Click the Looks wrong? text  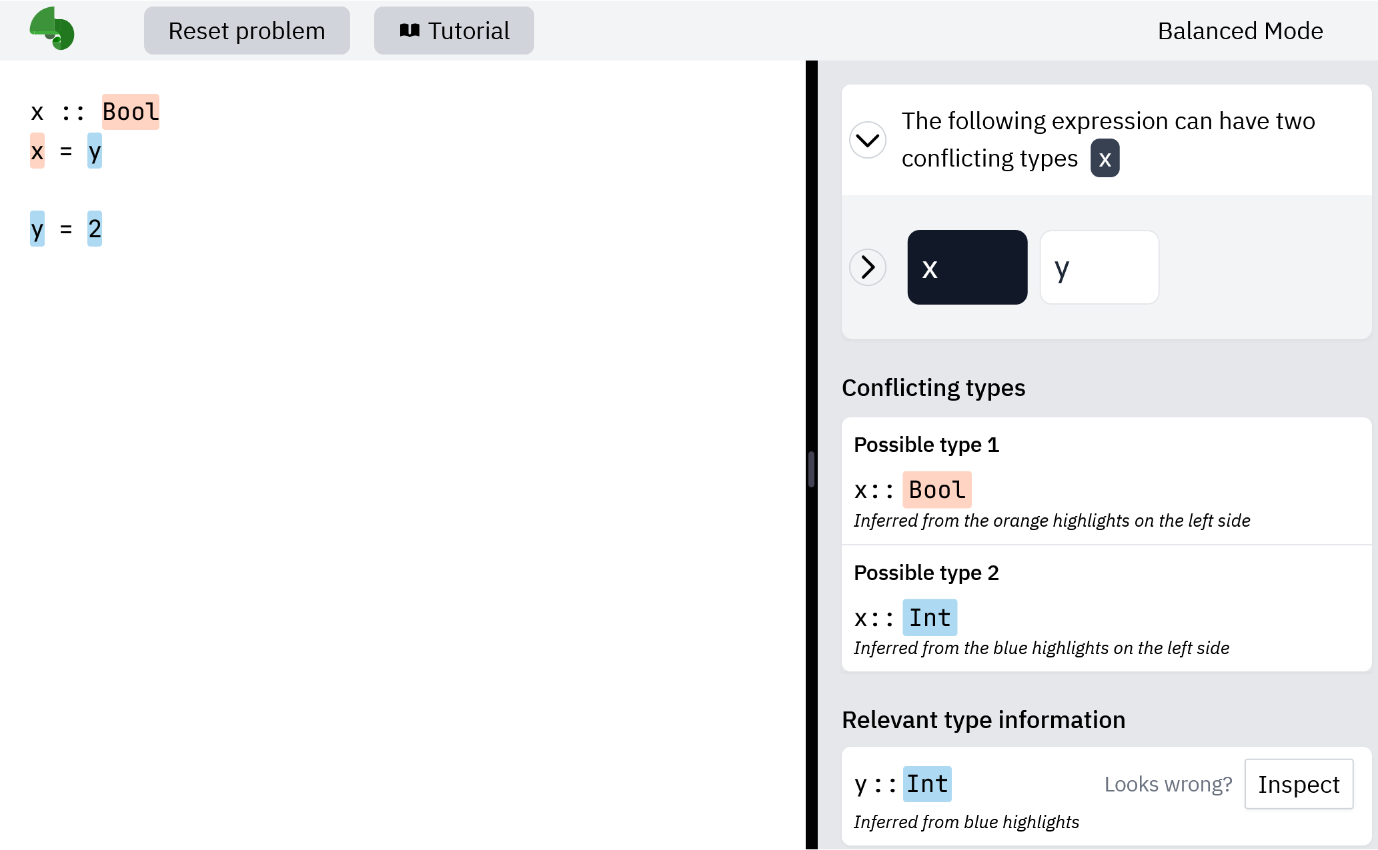1168,784
